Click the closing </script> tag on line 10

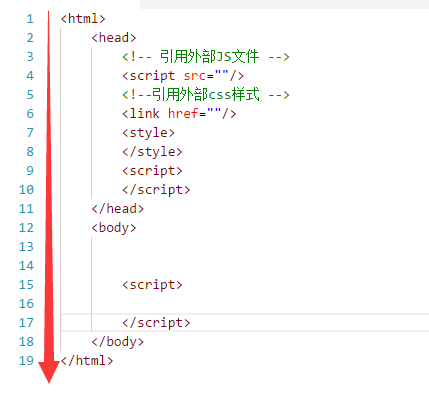(x=156, y=190)
